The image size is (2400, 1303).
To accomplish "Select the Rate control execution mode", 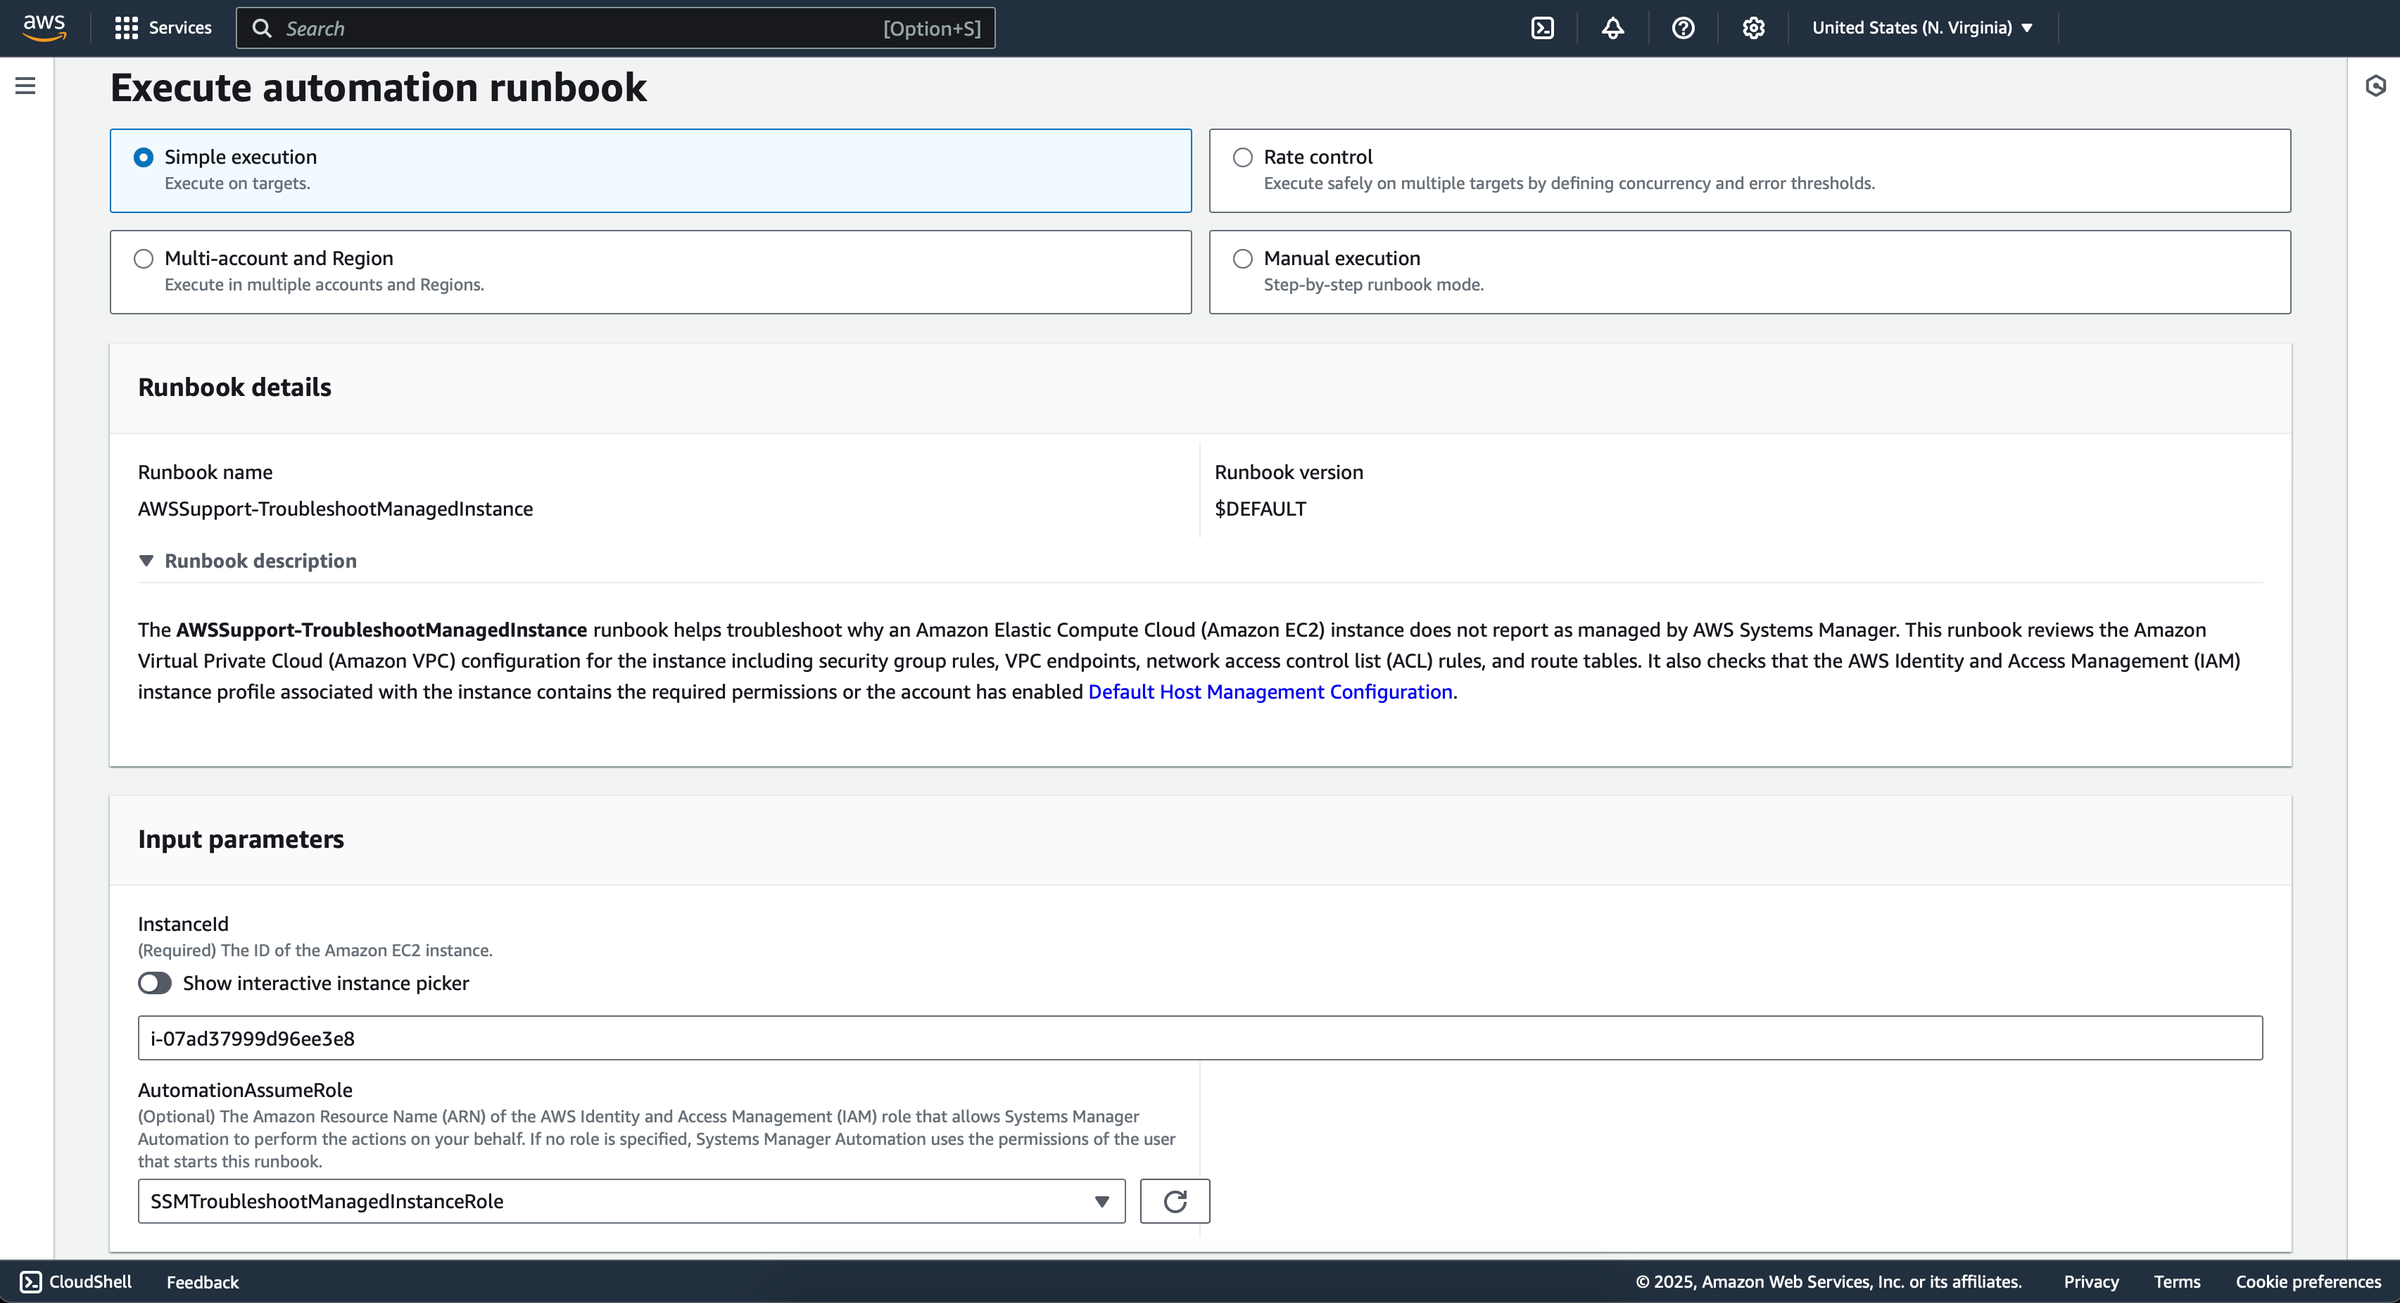I will (1243, 157).
